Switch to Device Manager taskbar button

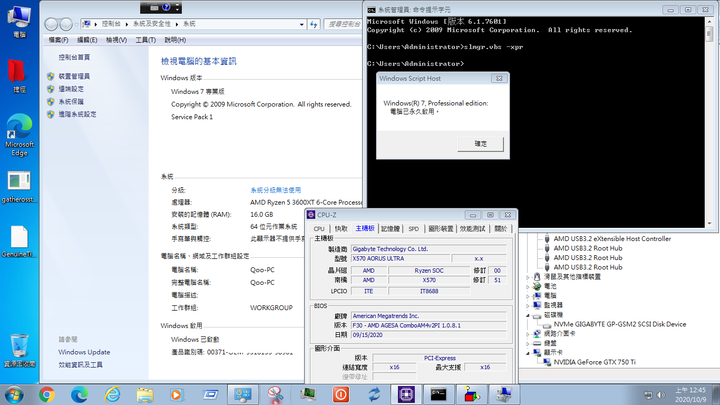tap(504, 394)
